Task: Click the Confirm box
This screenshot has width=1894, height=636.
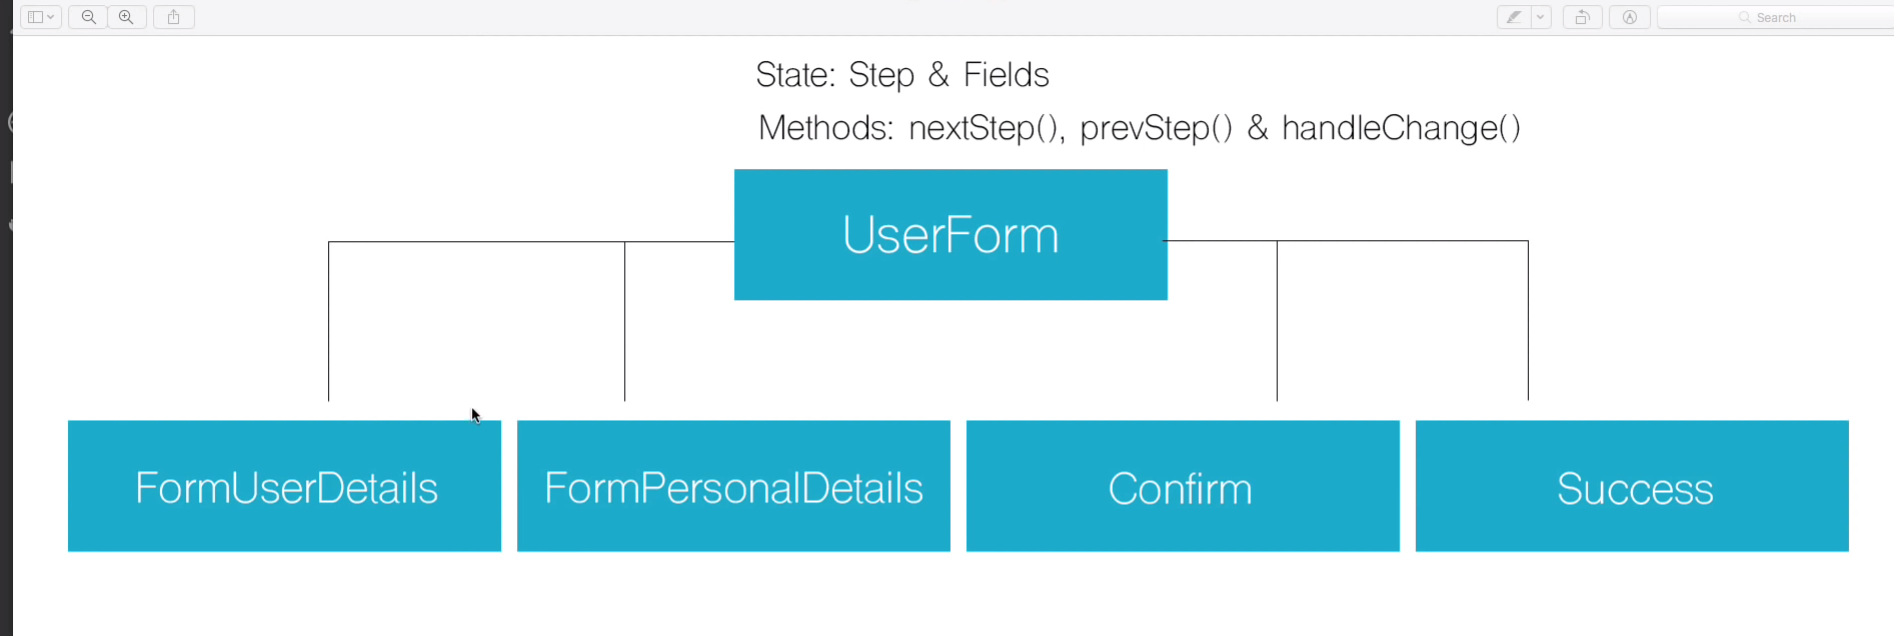Action: click(1182, 487)
